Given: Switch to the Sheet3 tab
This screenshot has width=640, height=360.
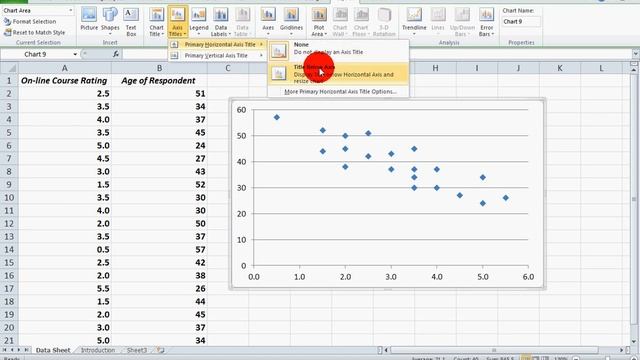Looking at the screenshot, I should coord(136,350).
